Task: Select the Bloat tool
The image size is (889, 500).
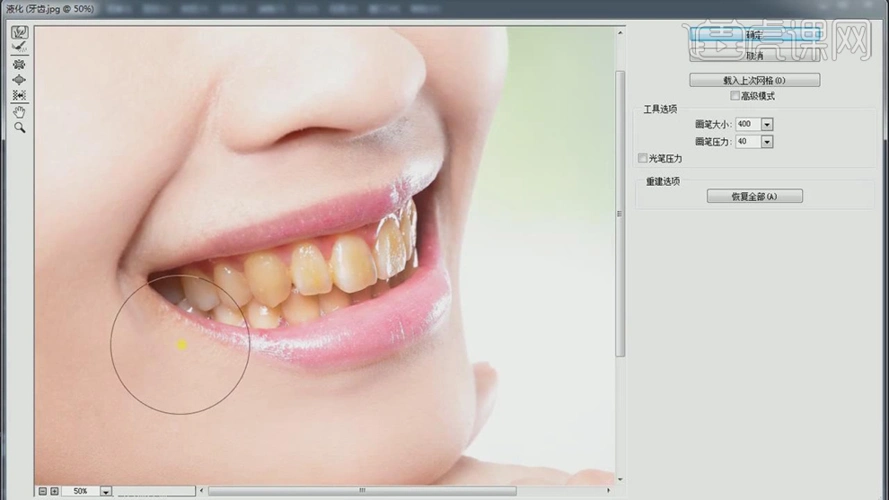Action: pyautogui.click(x=19, y=80)
